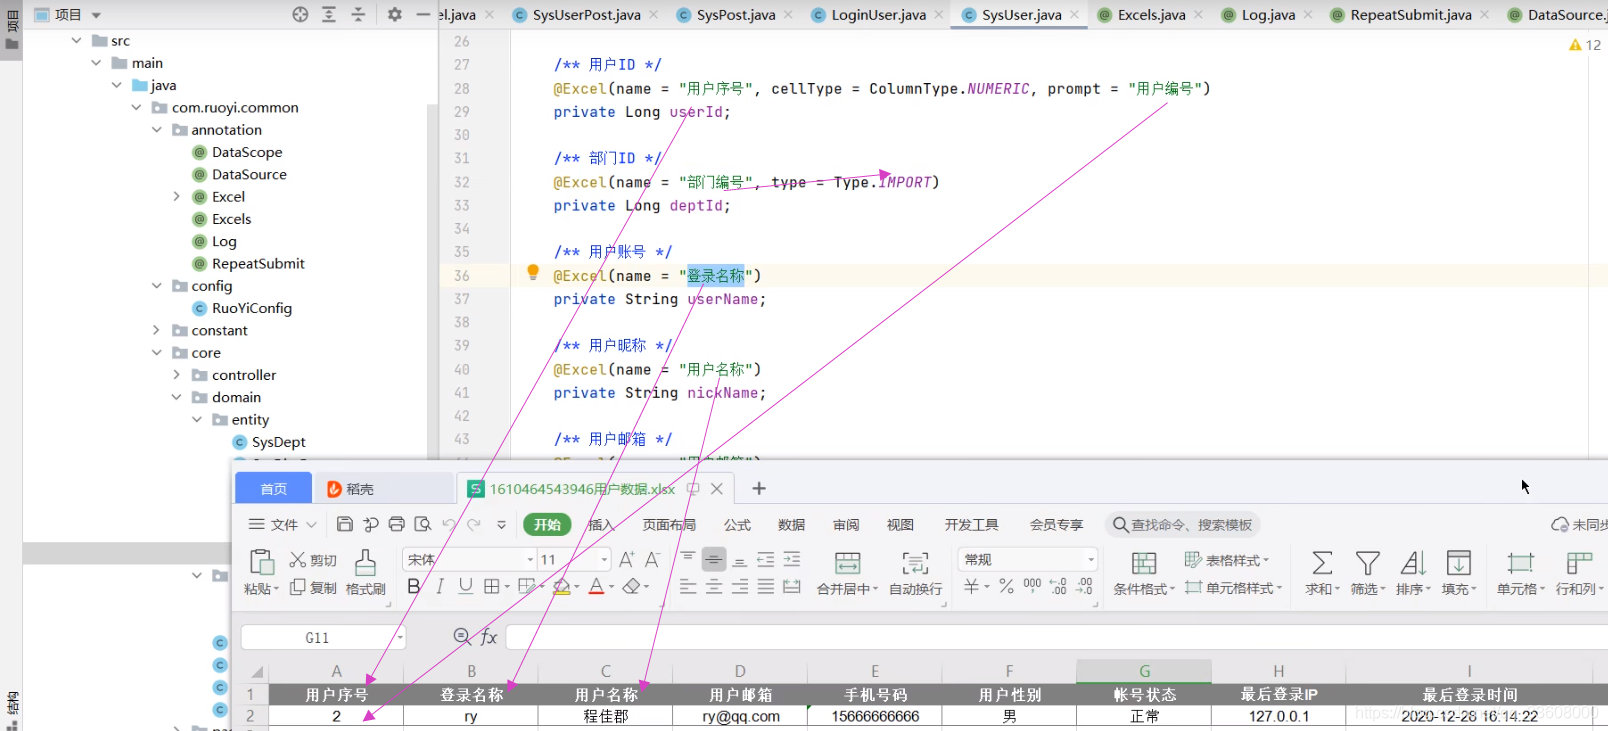Open the font name 宋体 dropdown
This screenshot has height=731, width=1608.
pyautogui.click(x=530, y=560)
